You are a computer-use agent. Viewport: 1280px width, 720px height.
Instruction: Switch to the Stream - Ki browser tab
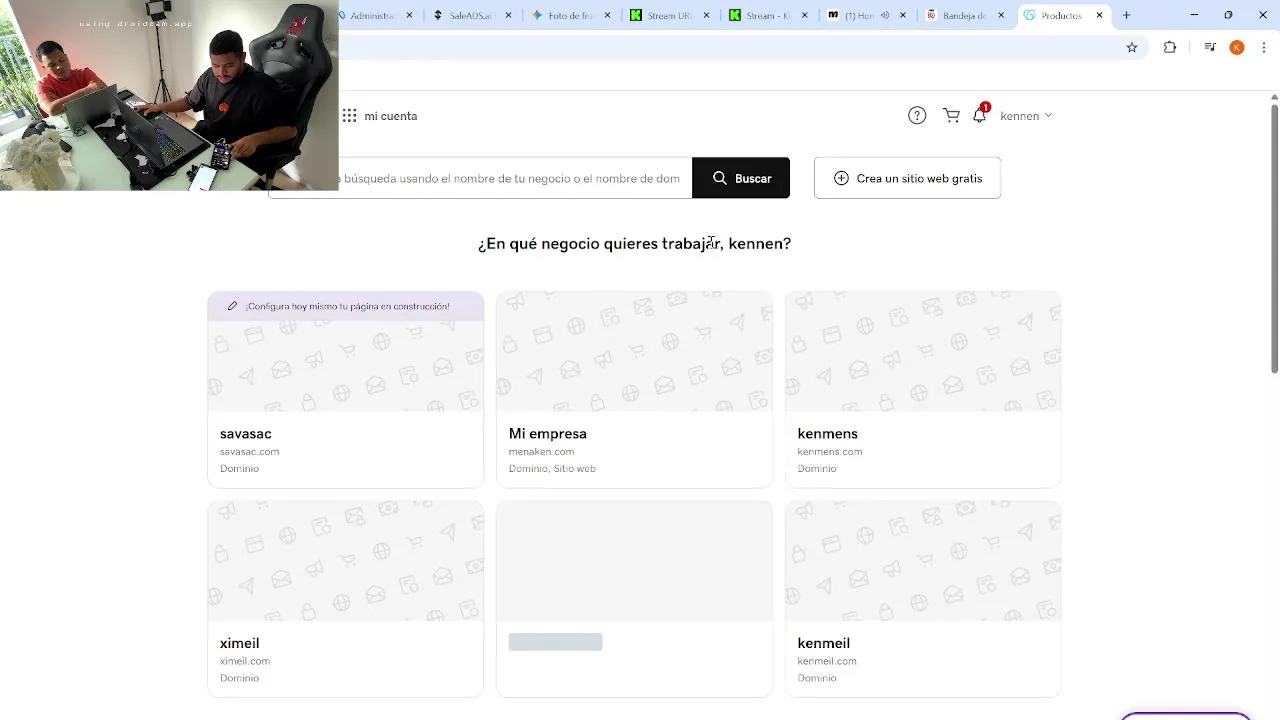(x=768, y=15)
